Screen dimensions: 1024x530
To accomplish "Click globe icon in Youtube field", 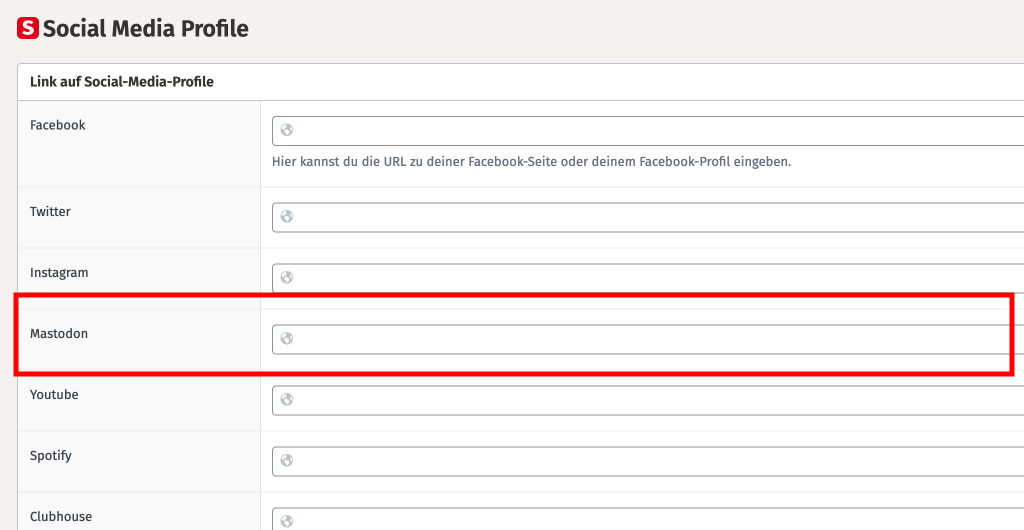I will point(286,400).
